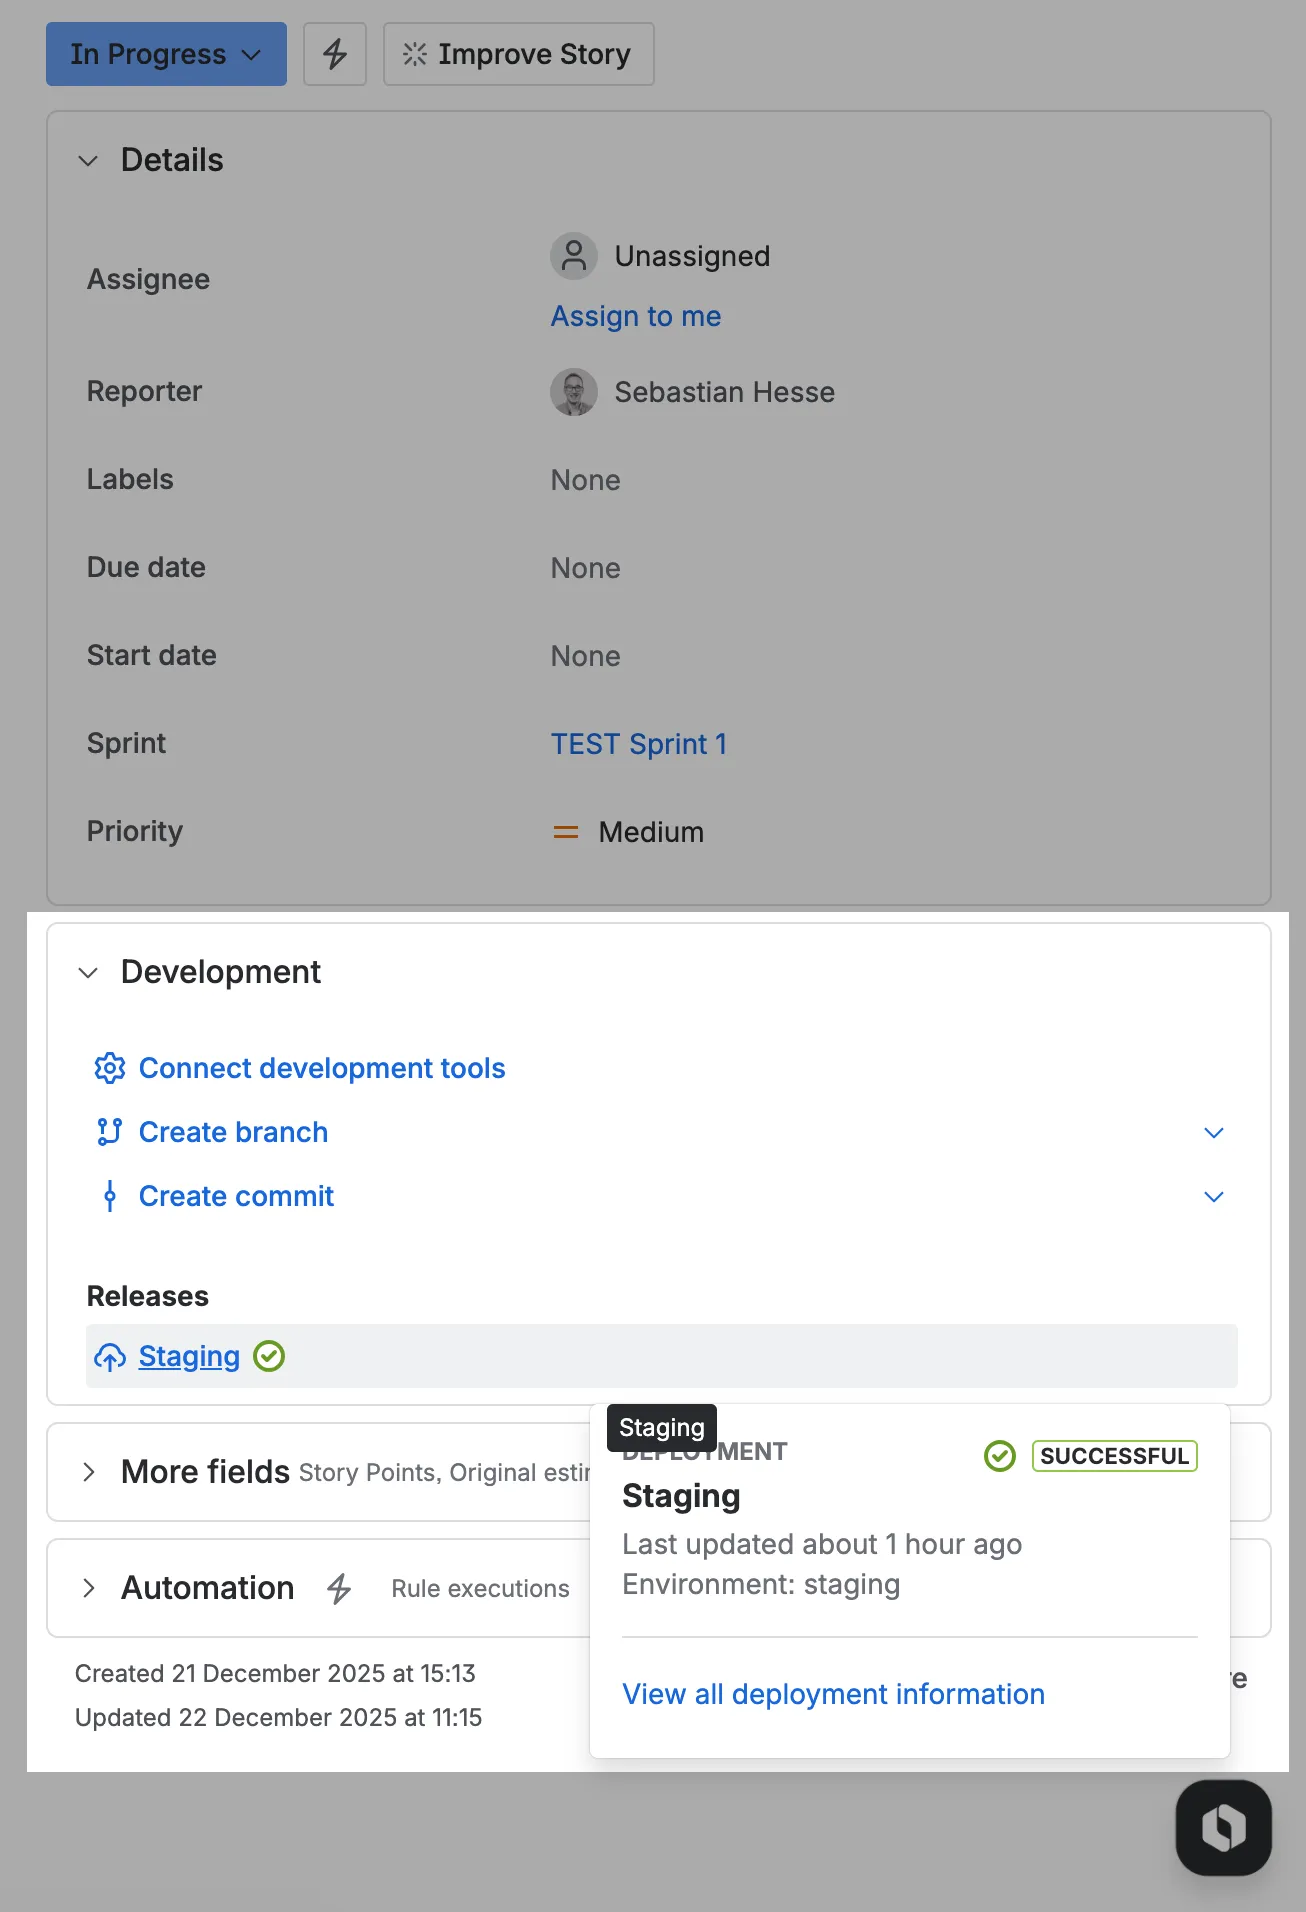Screen dimensions: 1306x1912
Task: Click the Assign to me link
Action: click(635, 316)
